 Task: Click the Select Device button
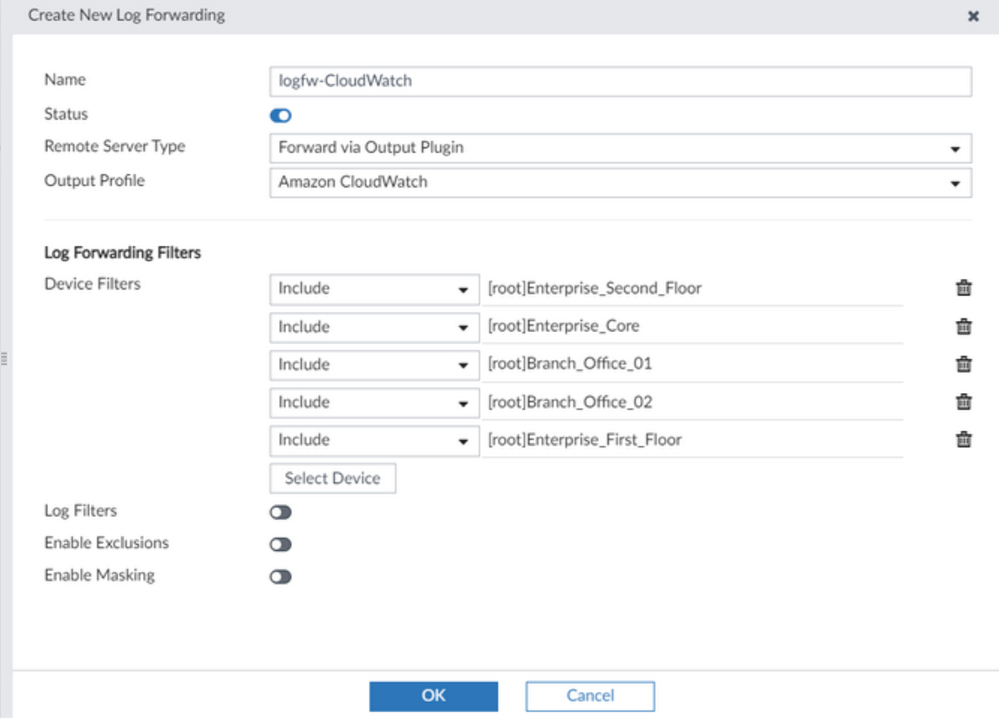(x=332, y=478)
